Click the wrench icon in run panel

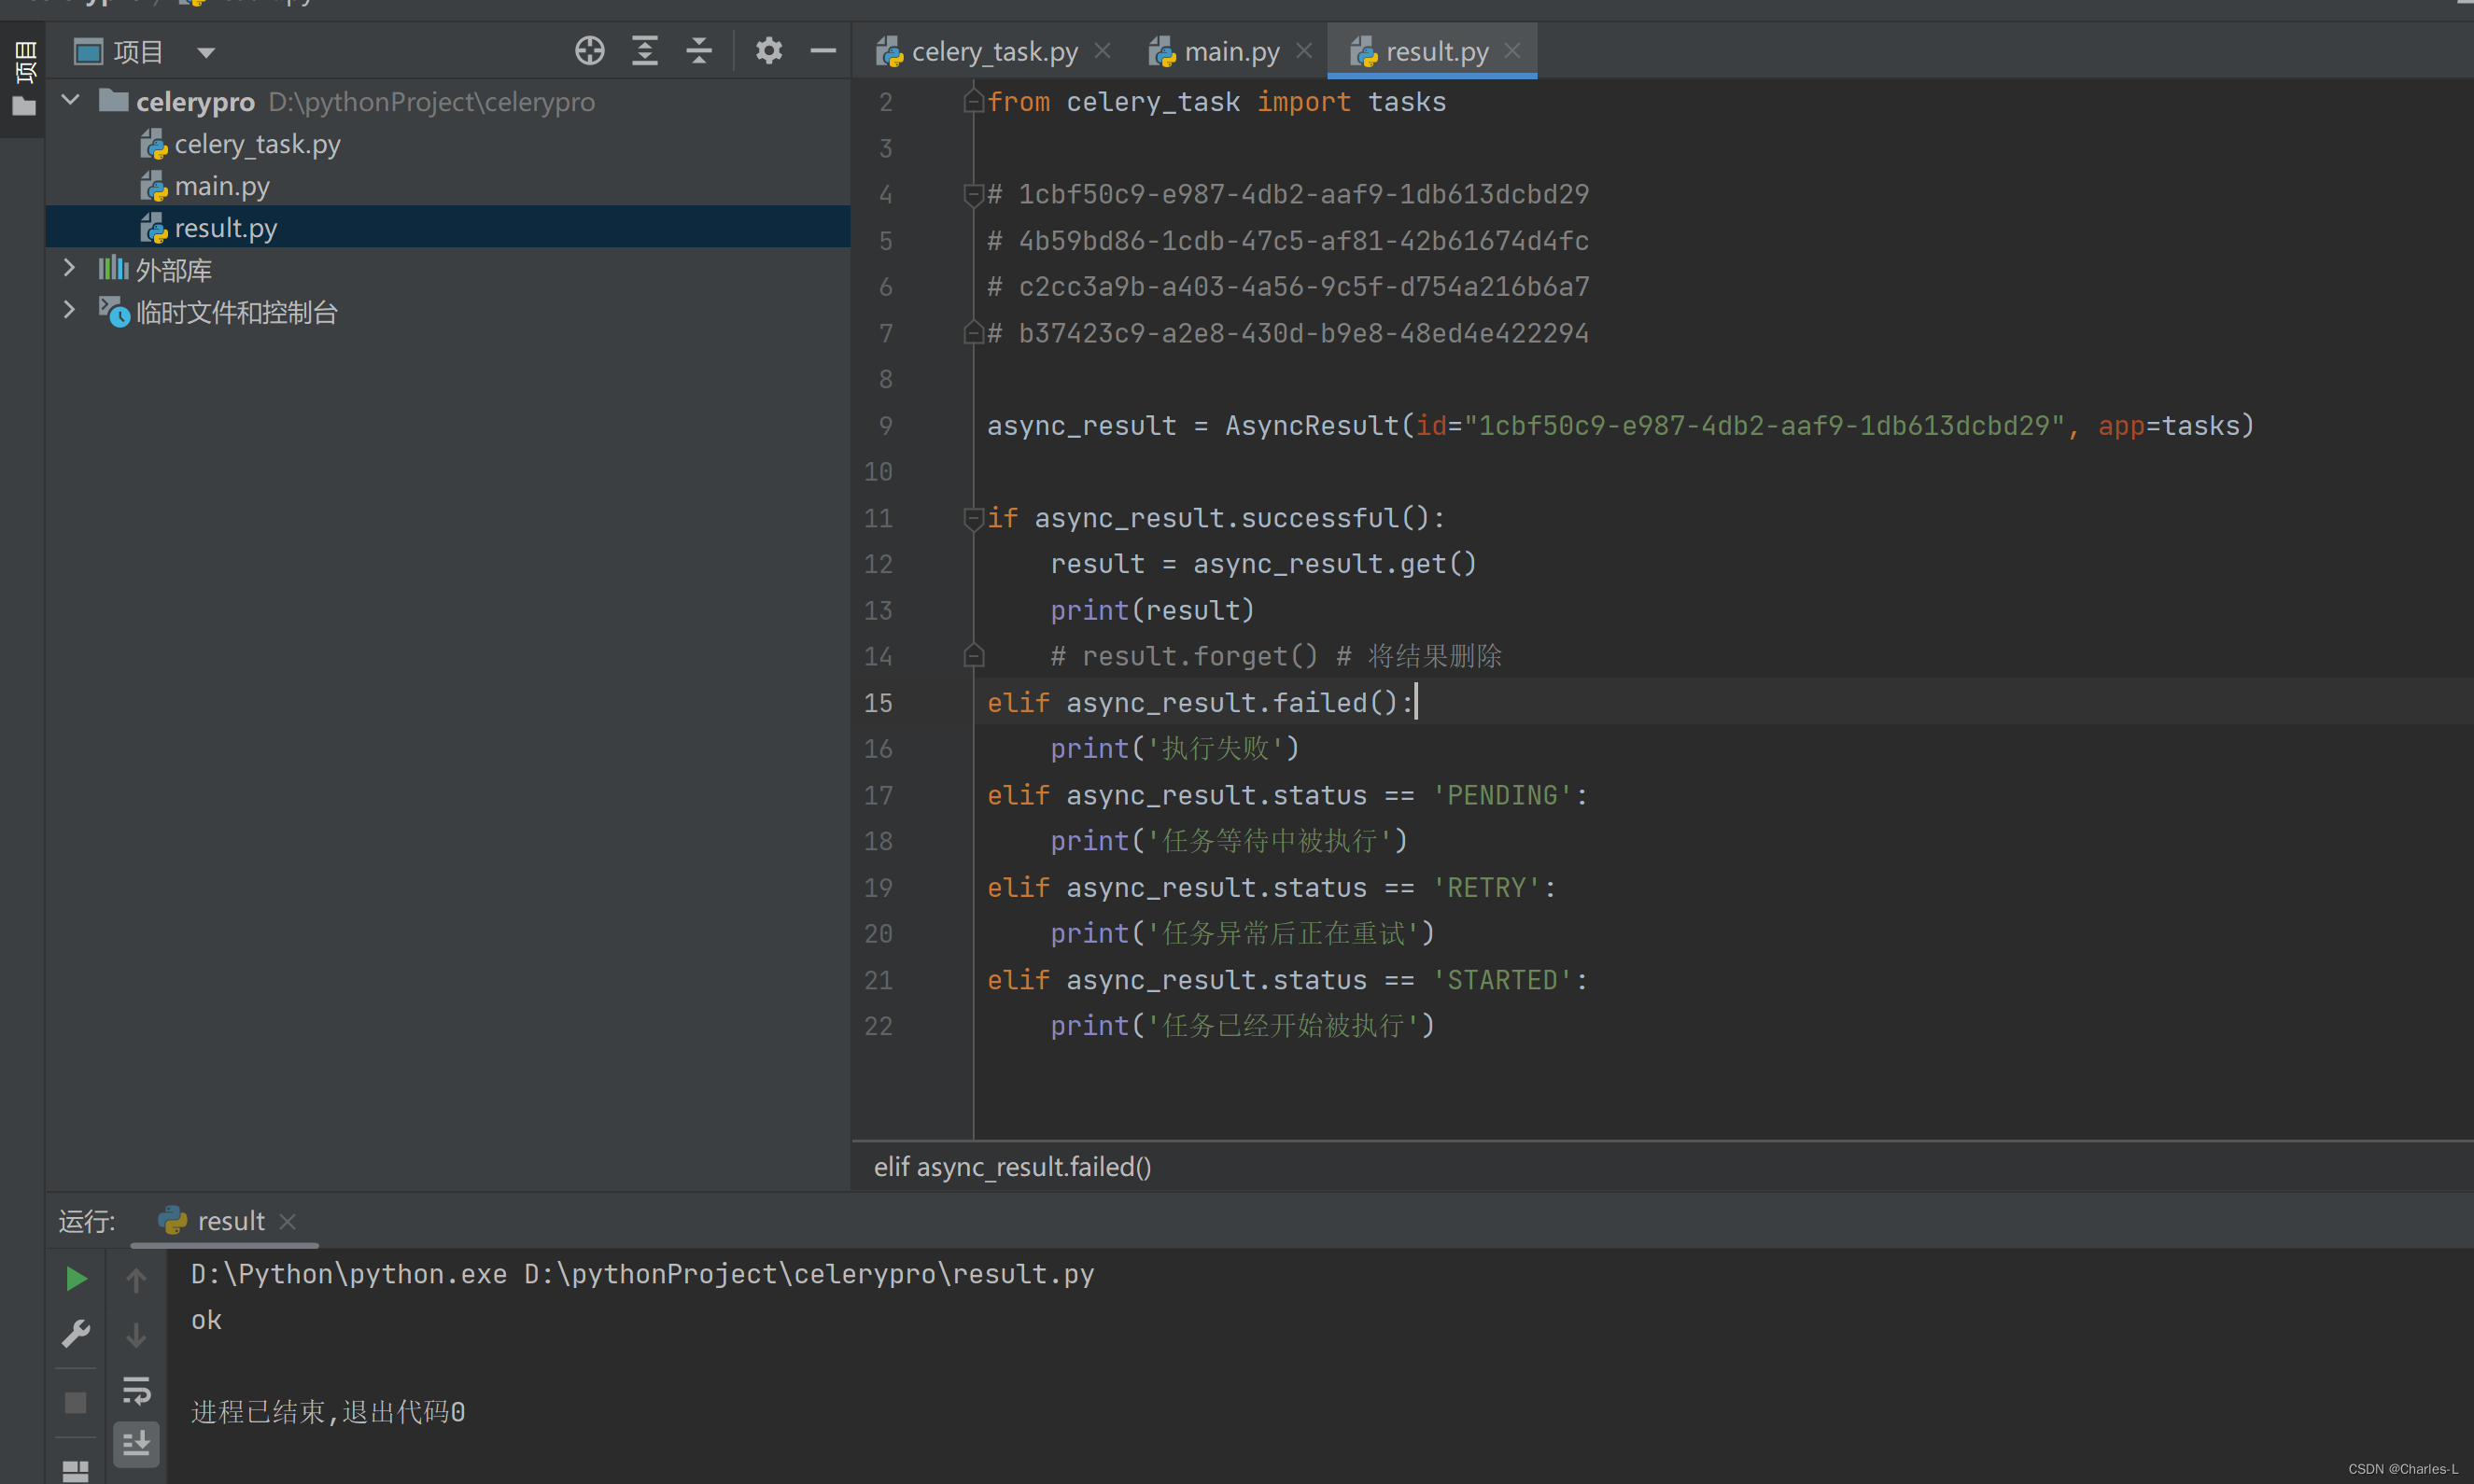point(76,1333)
